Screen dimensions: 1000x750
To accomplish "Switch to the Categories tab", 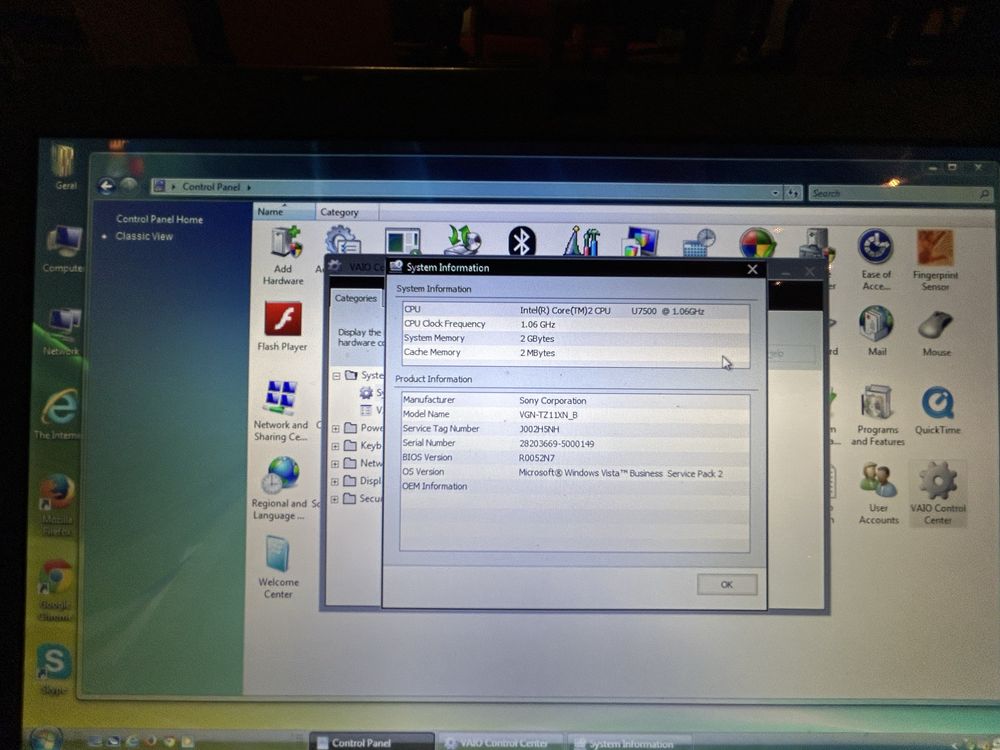I will point(355,298).
